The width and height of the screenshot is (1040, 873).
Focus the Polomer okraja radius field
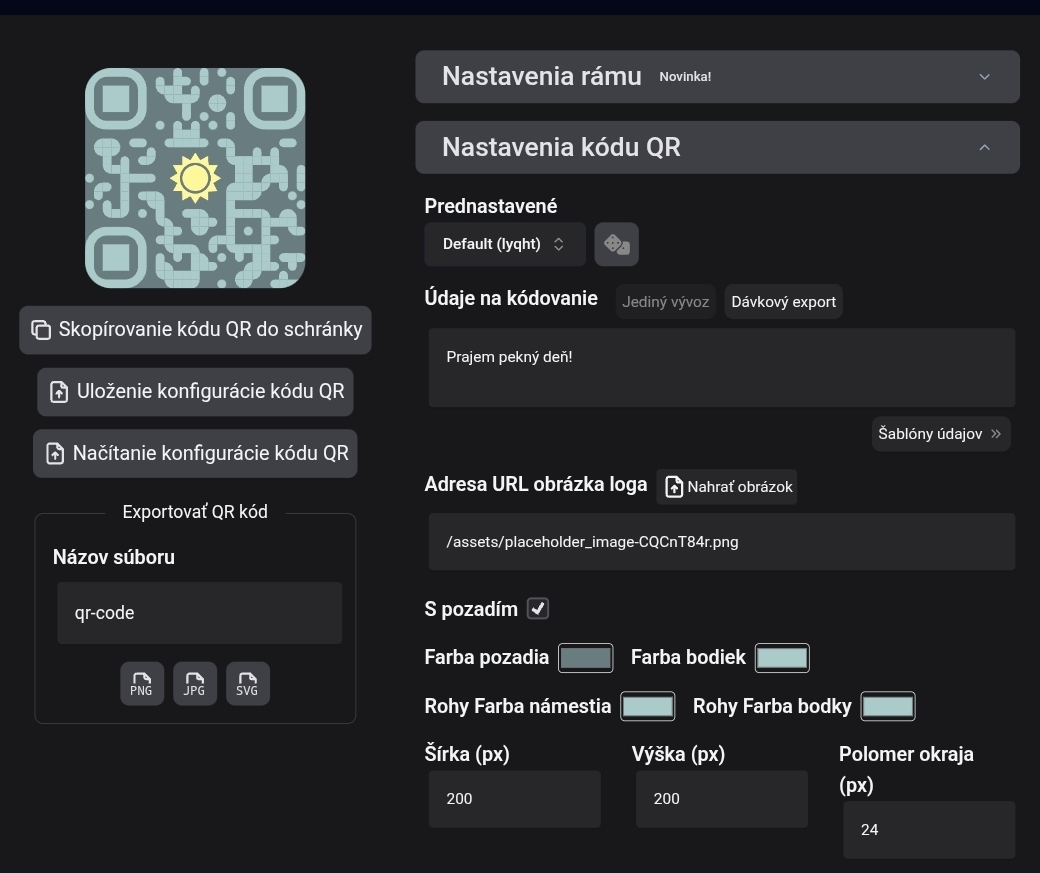click(x=929, y=830)
